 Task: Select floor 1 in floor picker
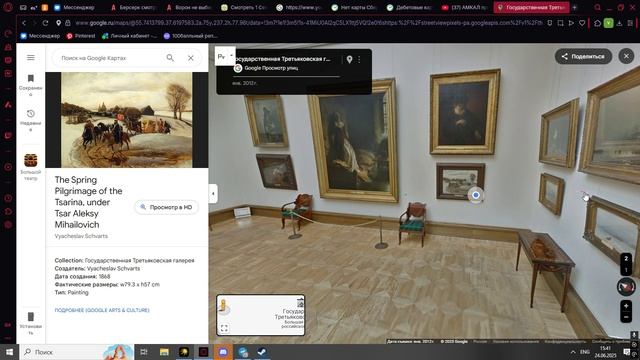click(x=626, y=270)
